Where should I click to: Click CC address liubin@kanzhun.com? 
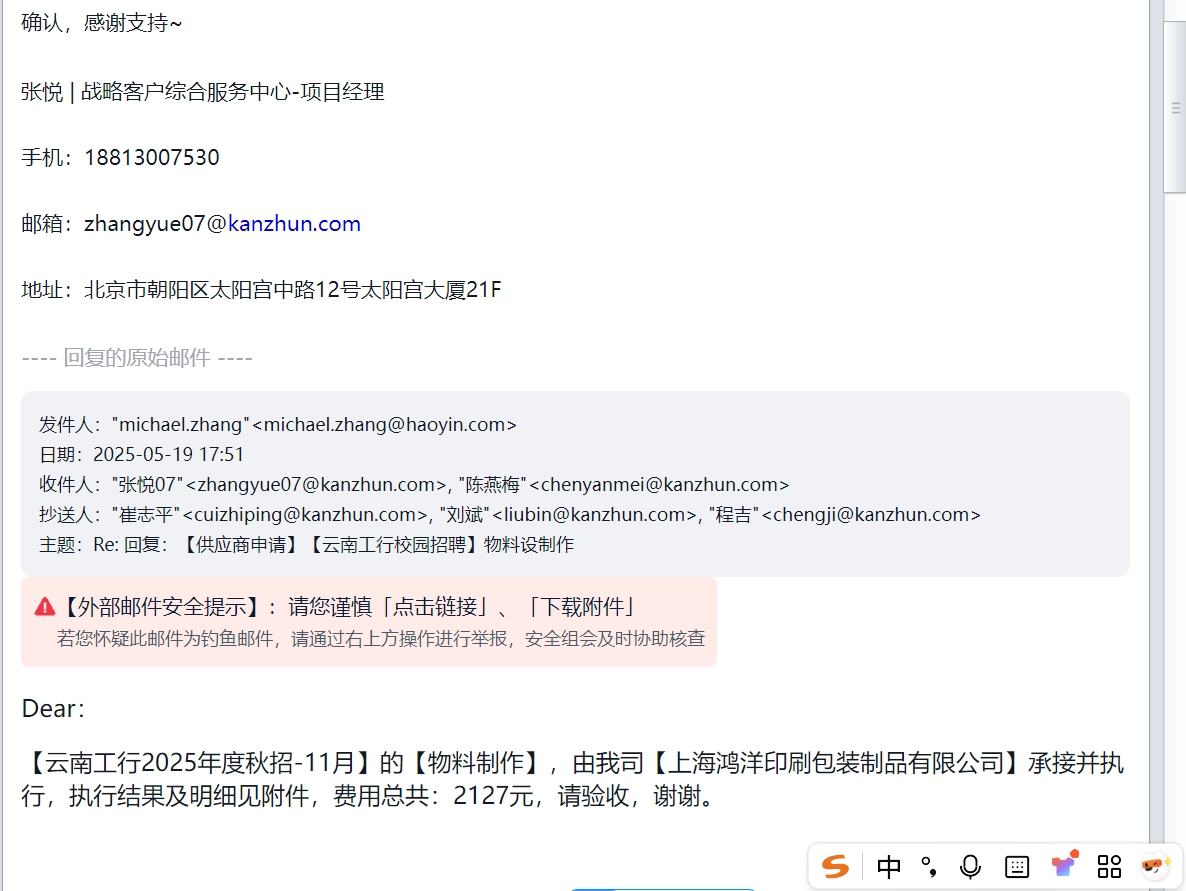coord(595,515)
